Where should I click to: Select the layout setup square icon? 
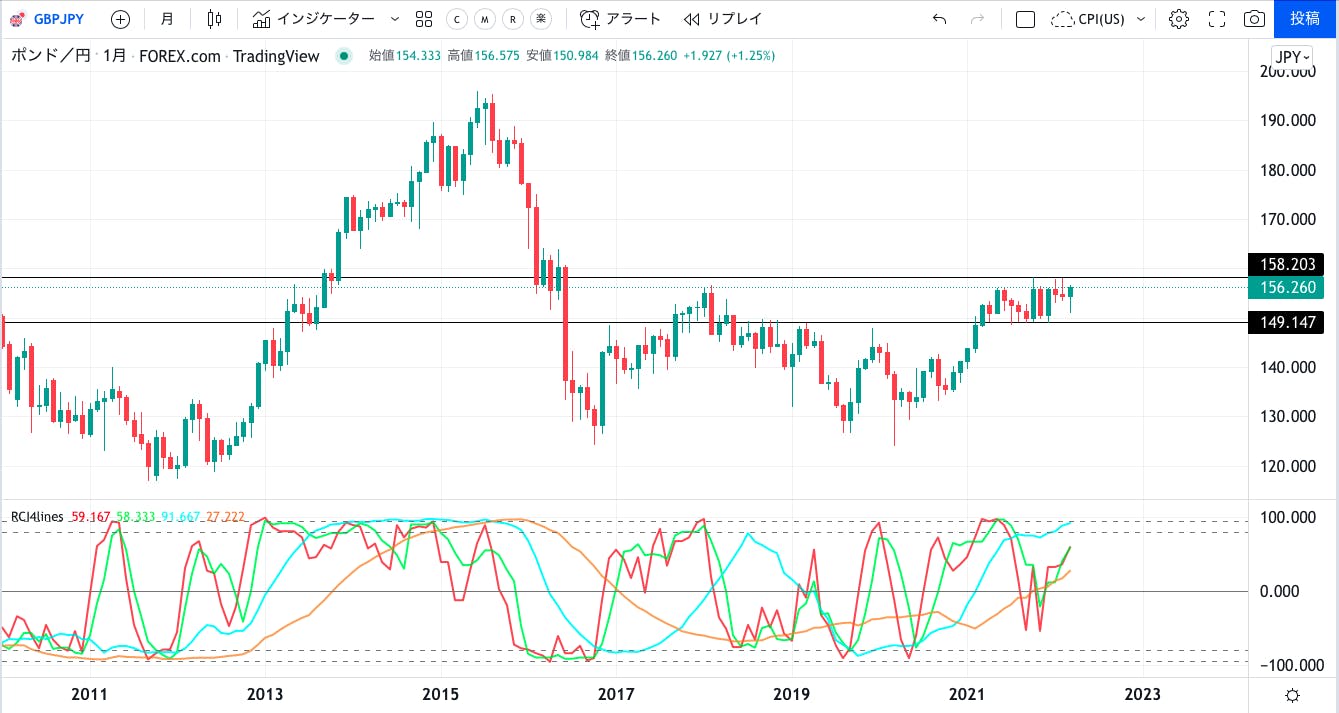[1025, 19]
